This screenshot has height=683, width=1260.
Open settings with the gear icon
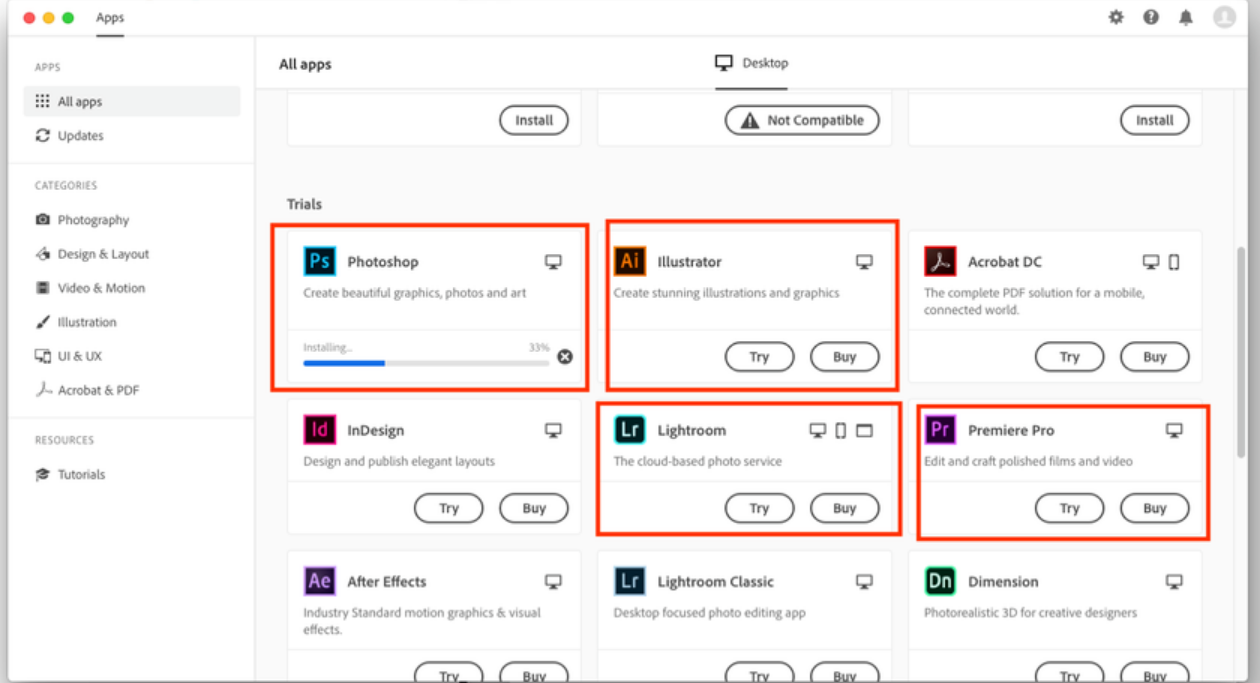point(1116,17)
